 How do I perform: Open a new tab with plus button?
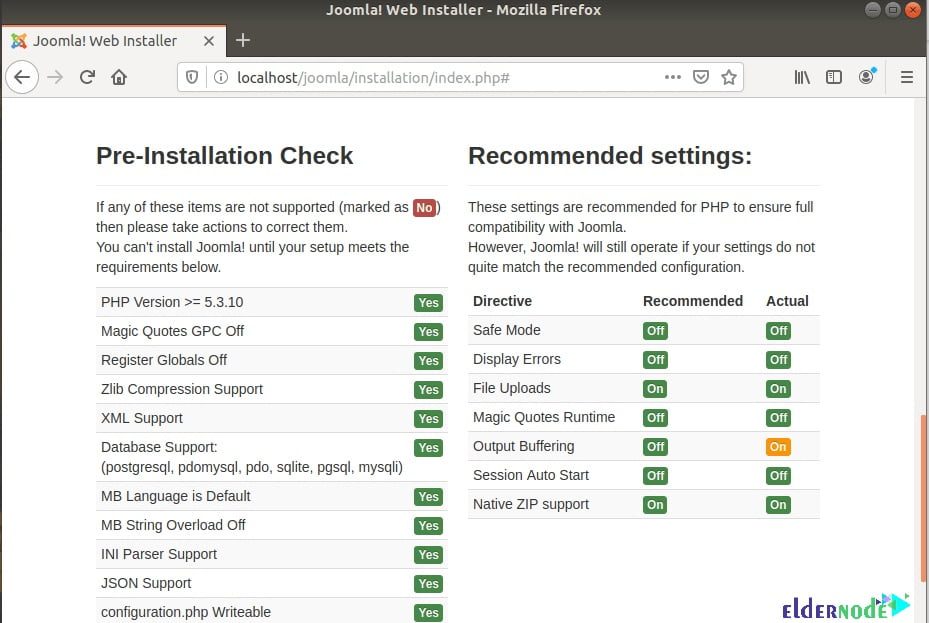click(x=242, y=41)
